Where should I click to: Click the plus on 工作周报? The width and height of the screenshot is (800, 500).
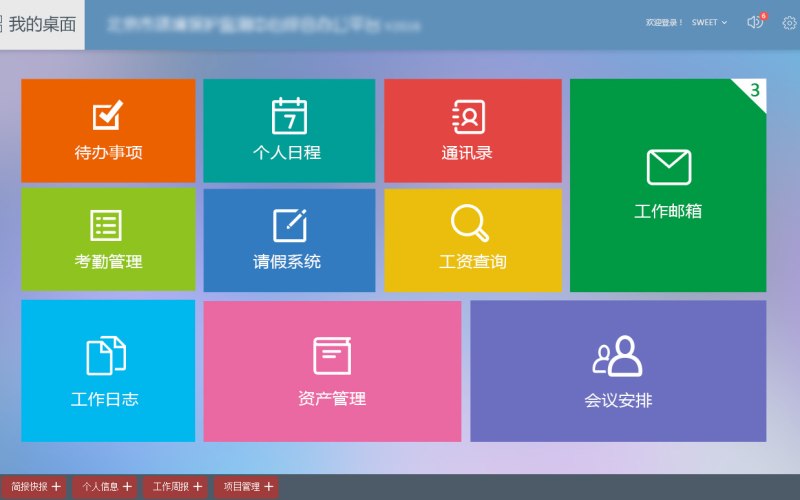coord(197,487)
